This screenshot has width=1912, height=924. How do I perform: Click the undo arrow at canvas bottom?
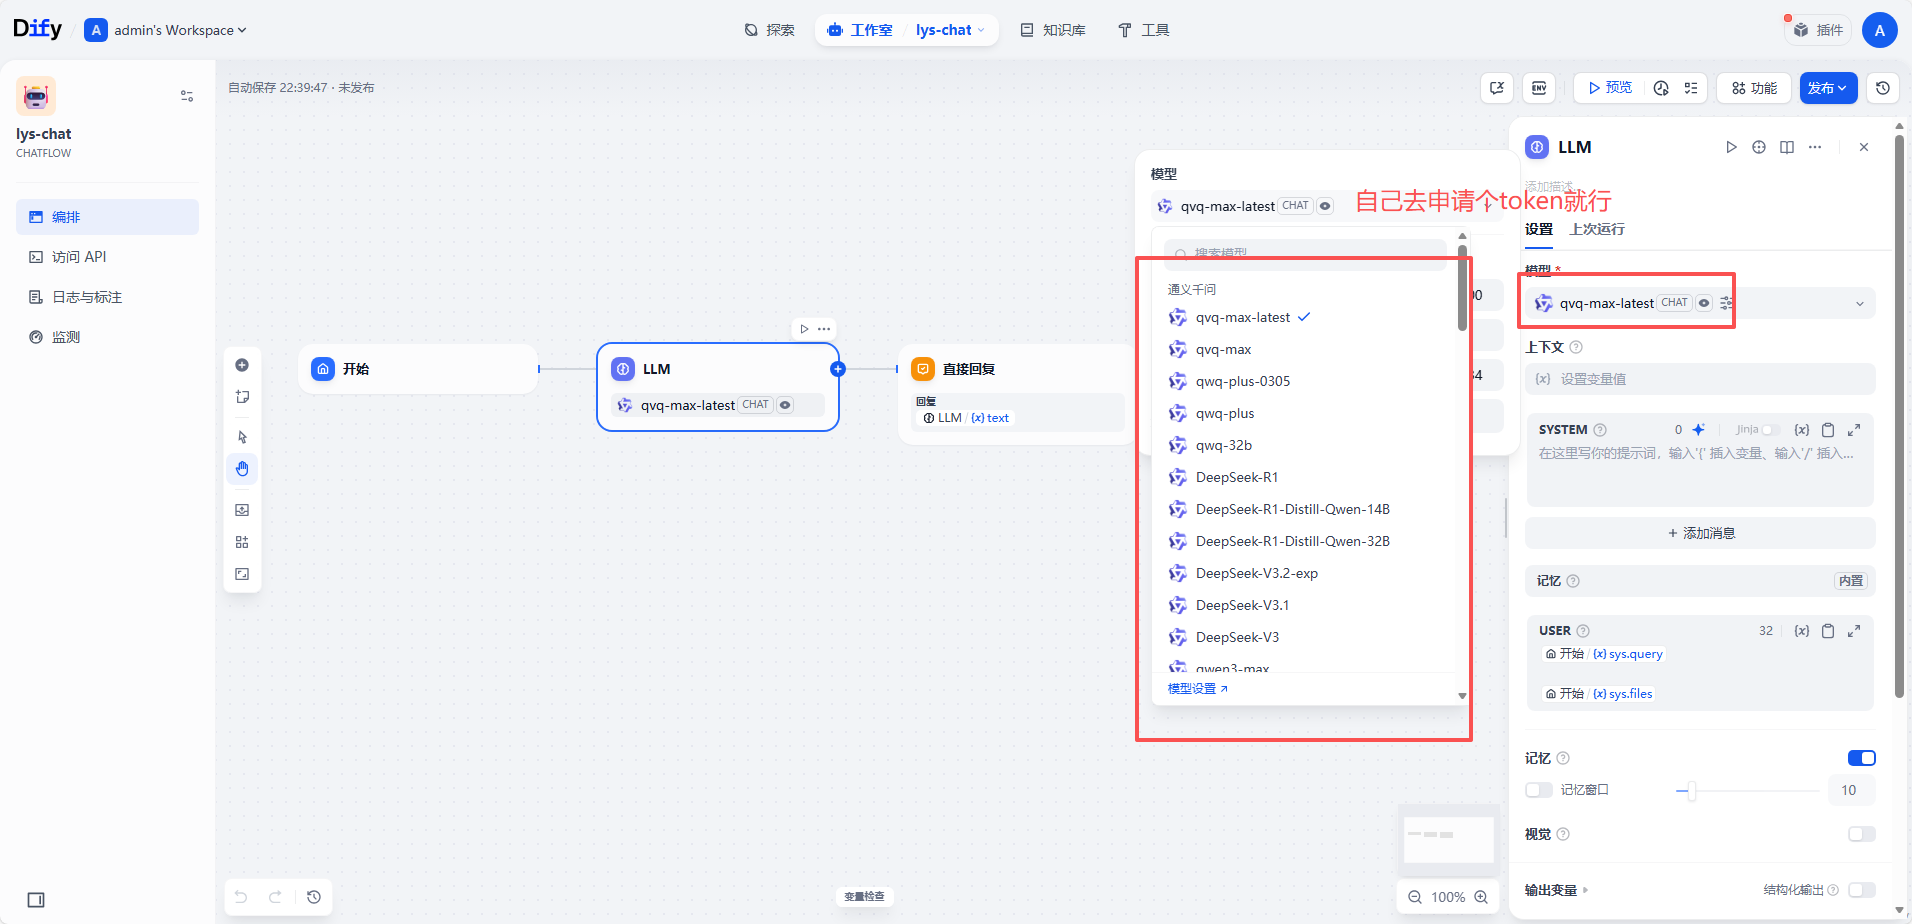coord(241,897)
